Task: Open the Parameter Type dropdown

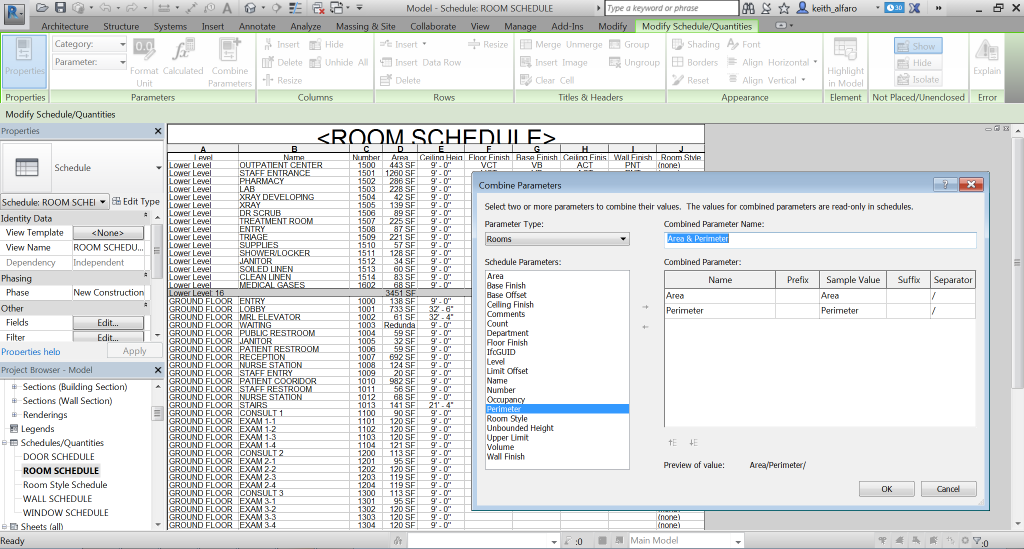Action: (x=557, y=239)
